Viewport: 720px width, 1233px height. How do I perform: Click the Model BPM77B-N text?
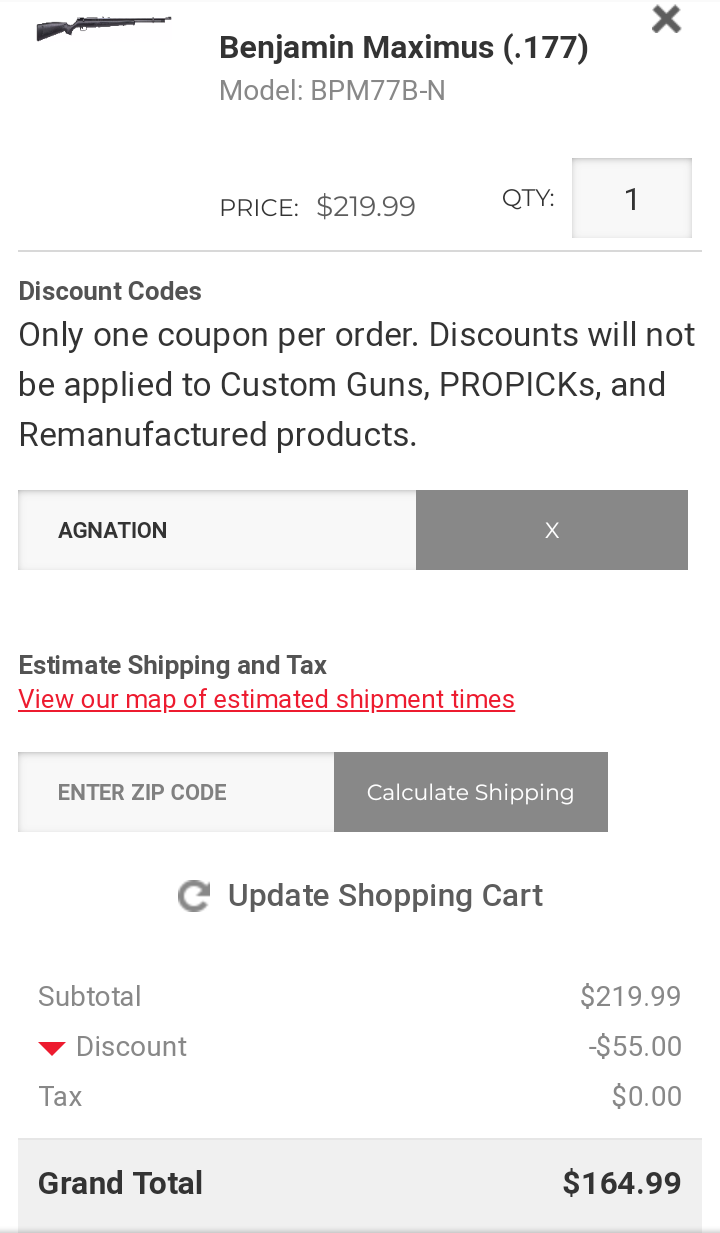tap(332, 91)
